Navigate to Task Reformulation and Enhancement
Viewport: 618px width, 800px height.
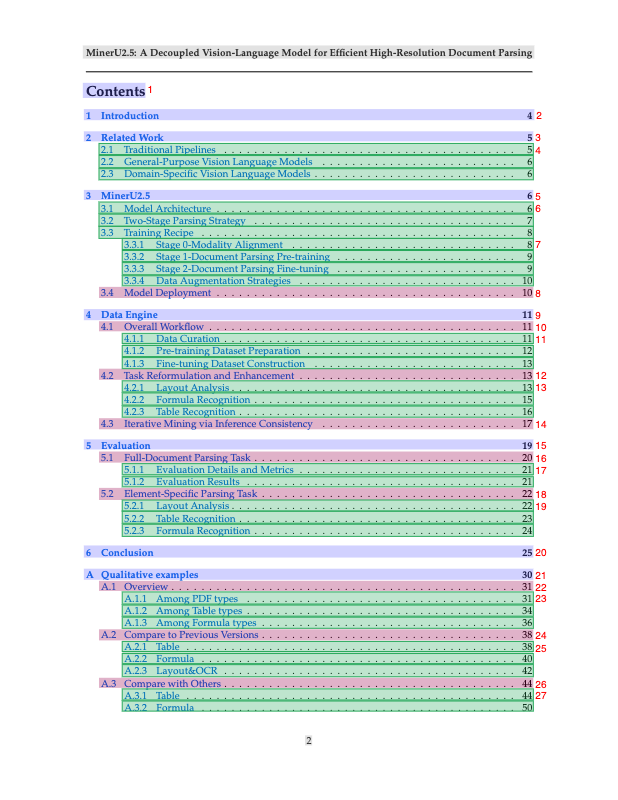click(208, 376)
